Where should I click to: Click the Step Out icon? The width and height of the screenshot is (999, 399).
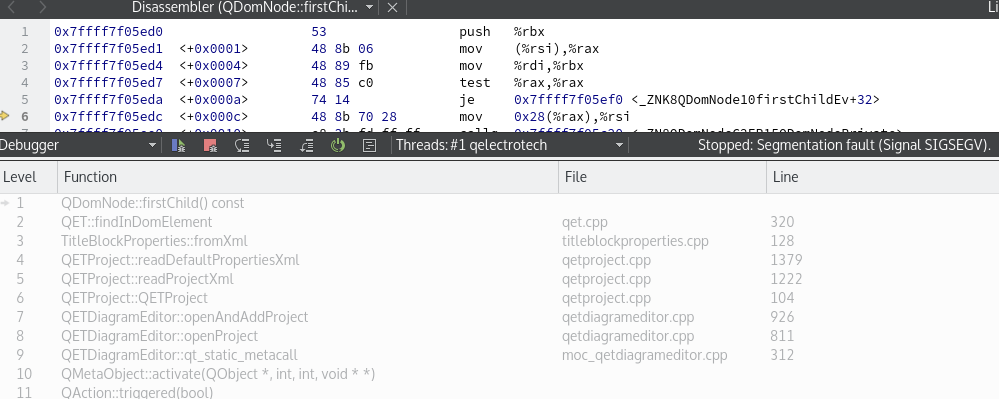tap(306, 145)
